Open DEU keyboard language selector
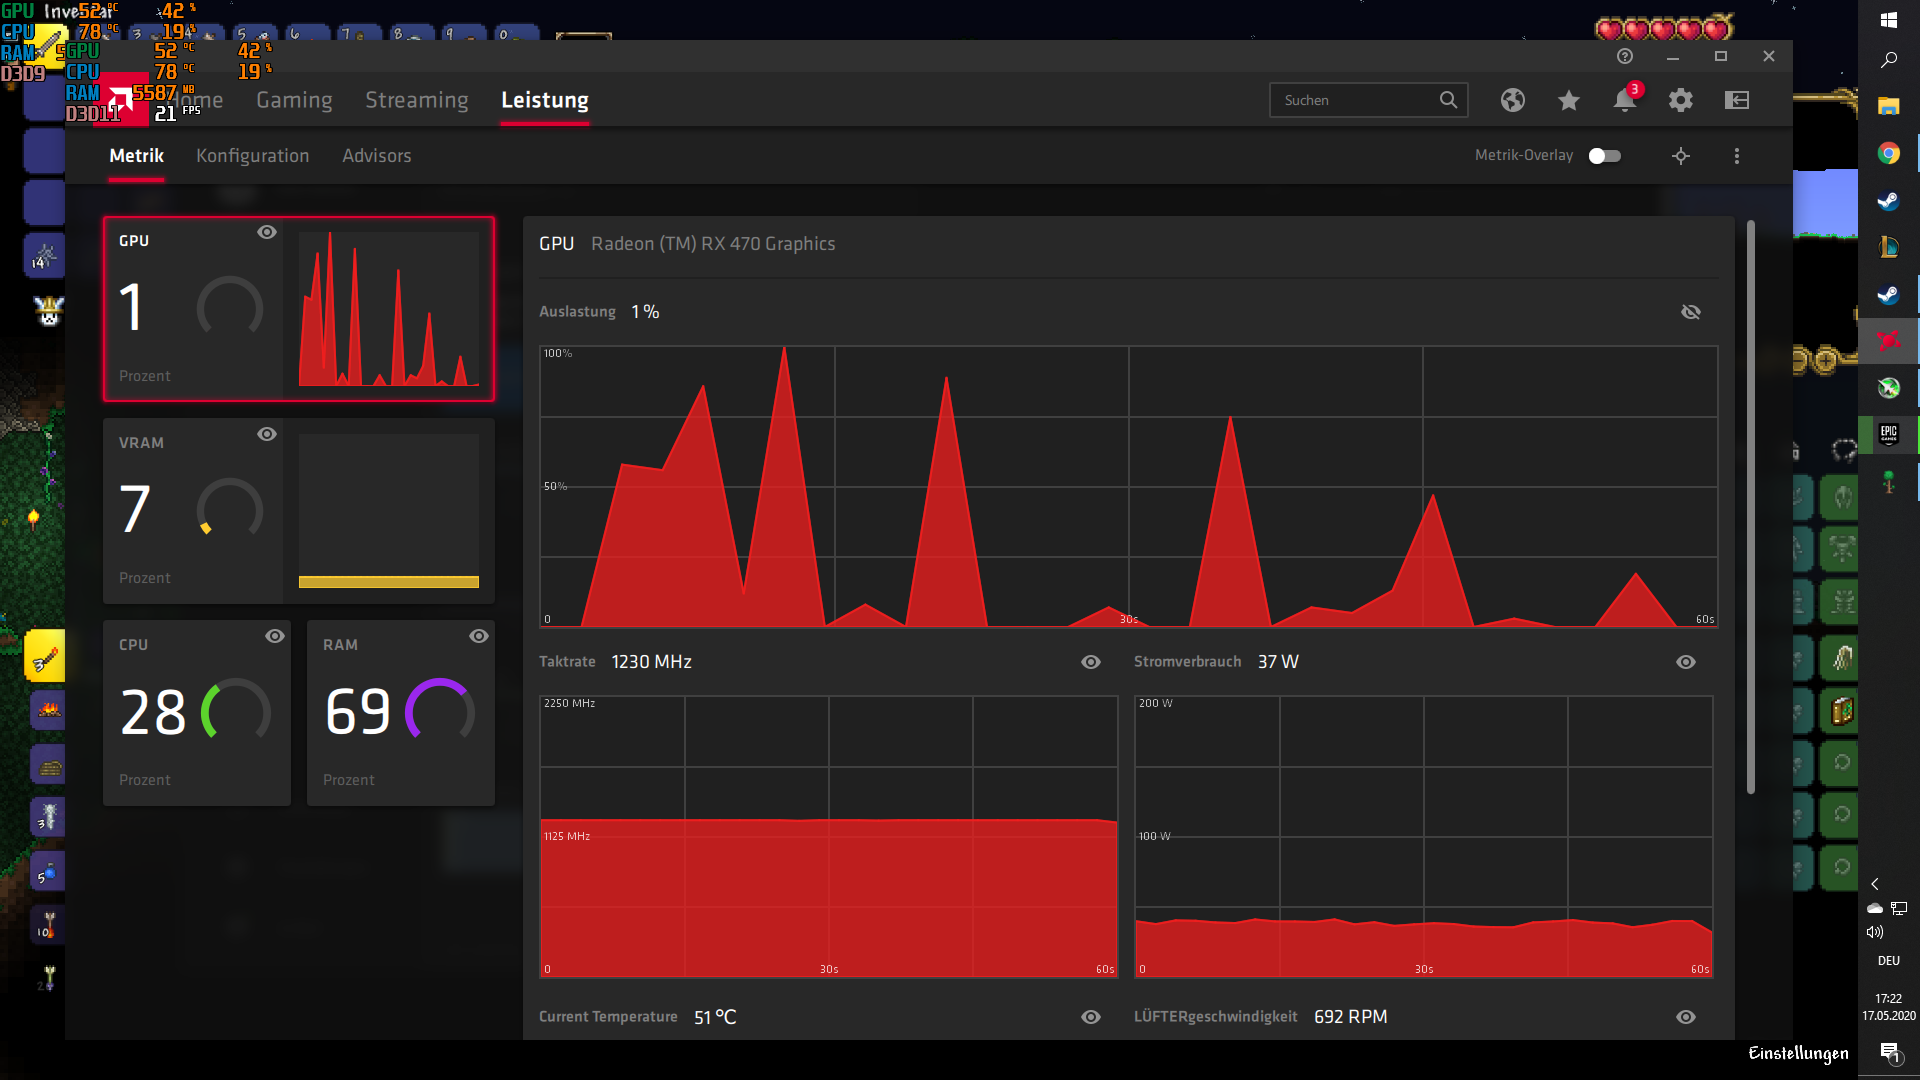1920x1080 pixels. click(x=1888, y=961)
